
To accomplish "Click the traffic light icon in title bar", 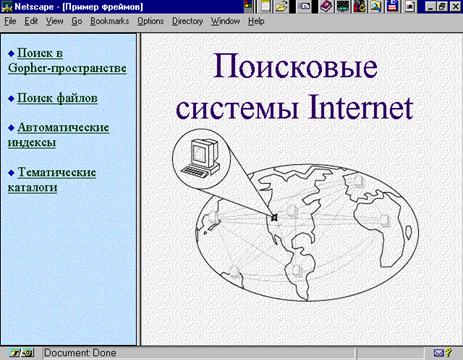I will pos(248,6).
